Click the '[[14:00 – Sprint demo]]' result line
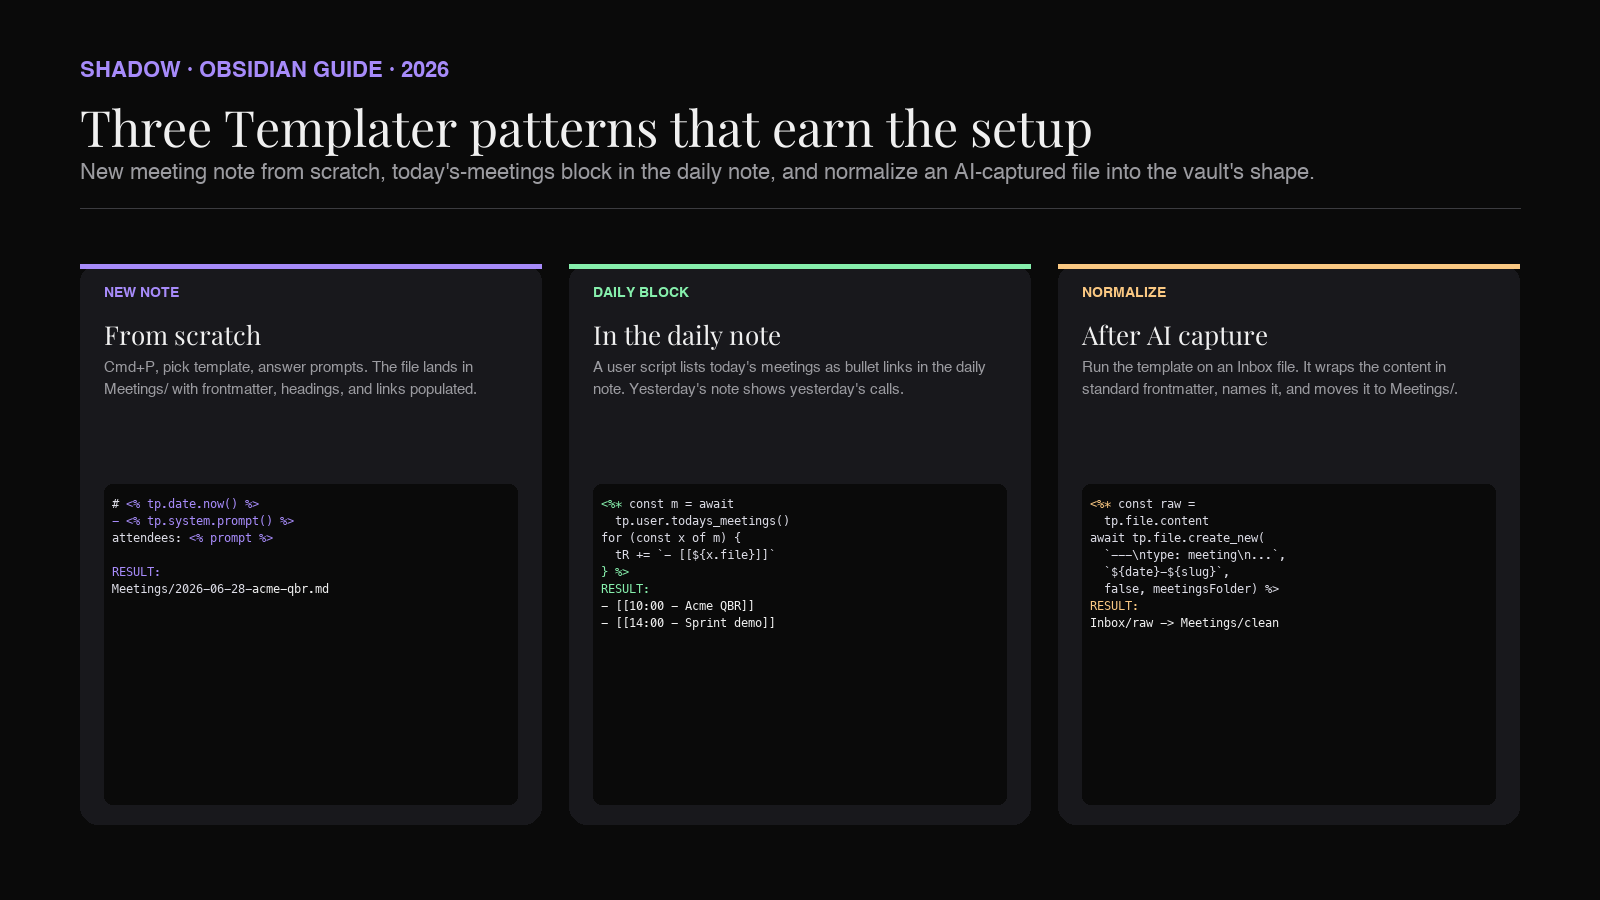This screenshot has height=900, width=1600. click(x=688, y=623)
